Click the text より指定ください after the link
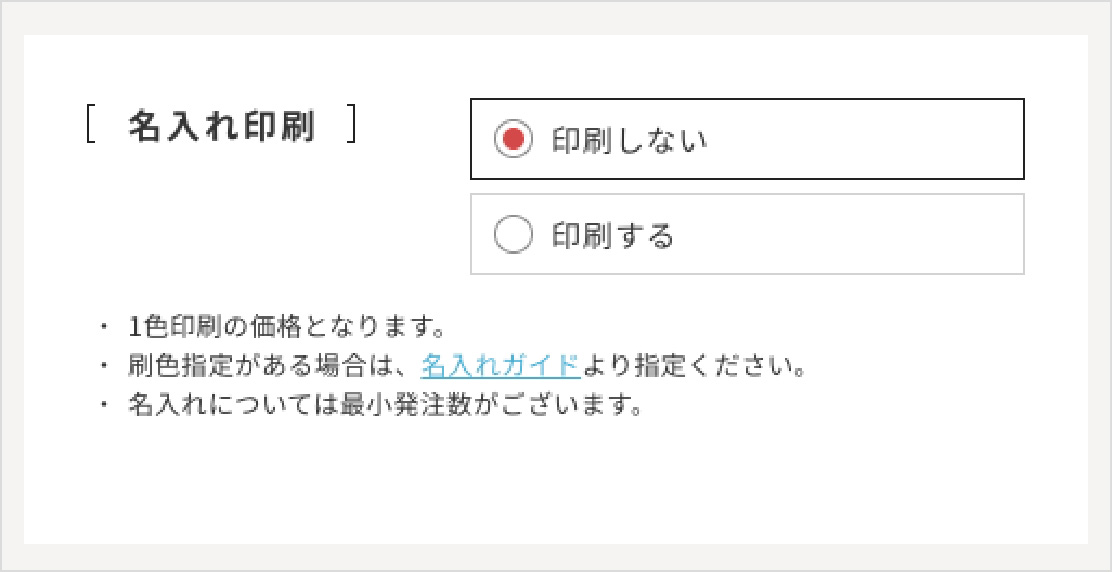 [x=694, y=365]
